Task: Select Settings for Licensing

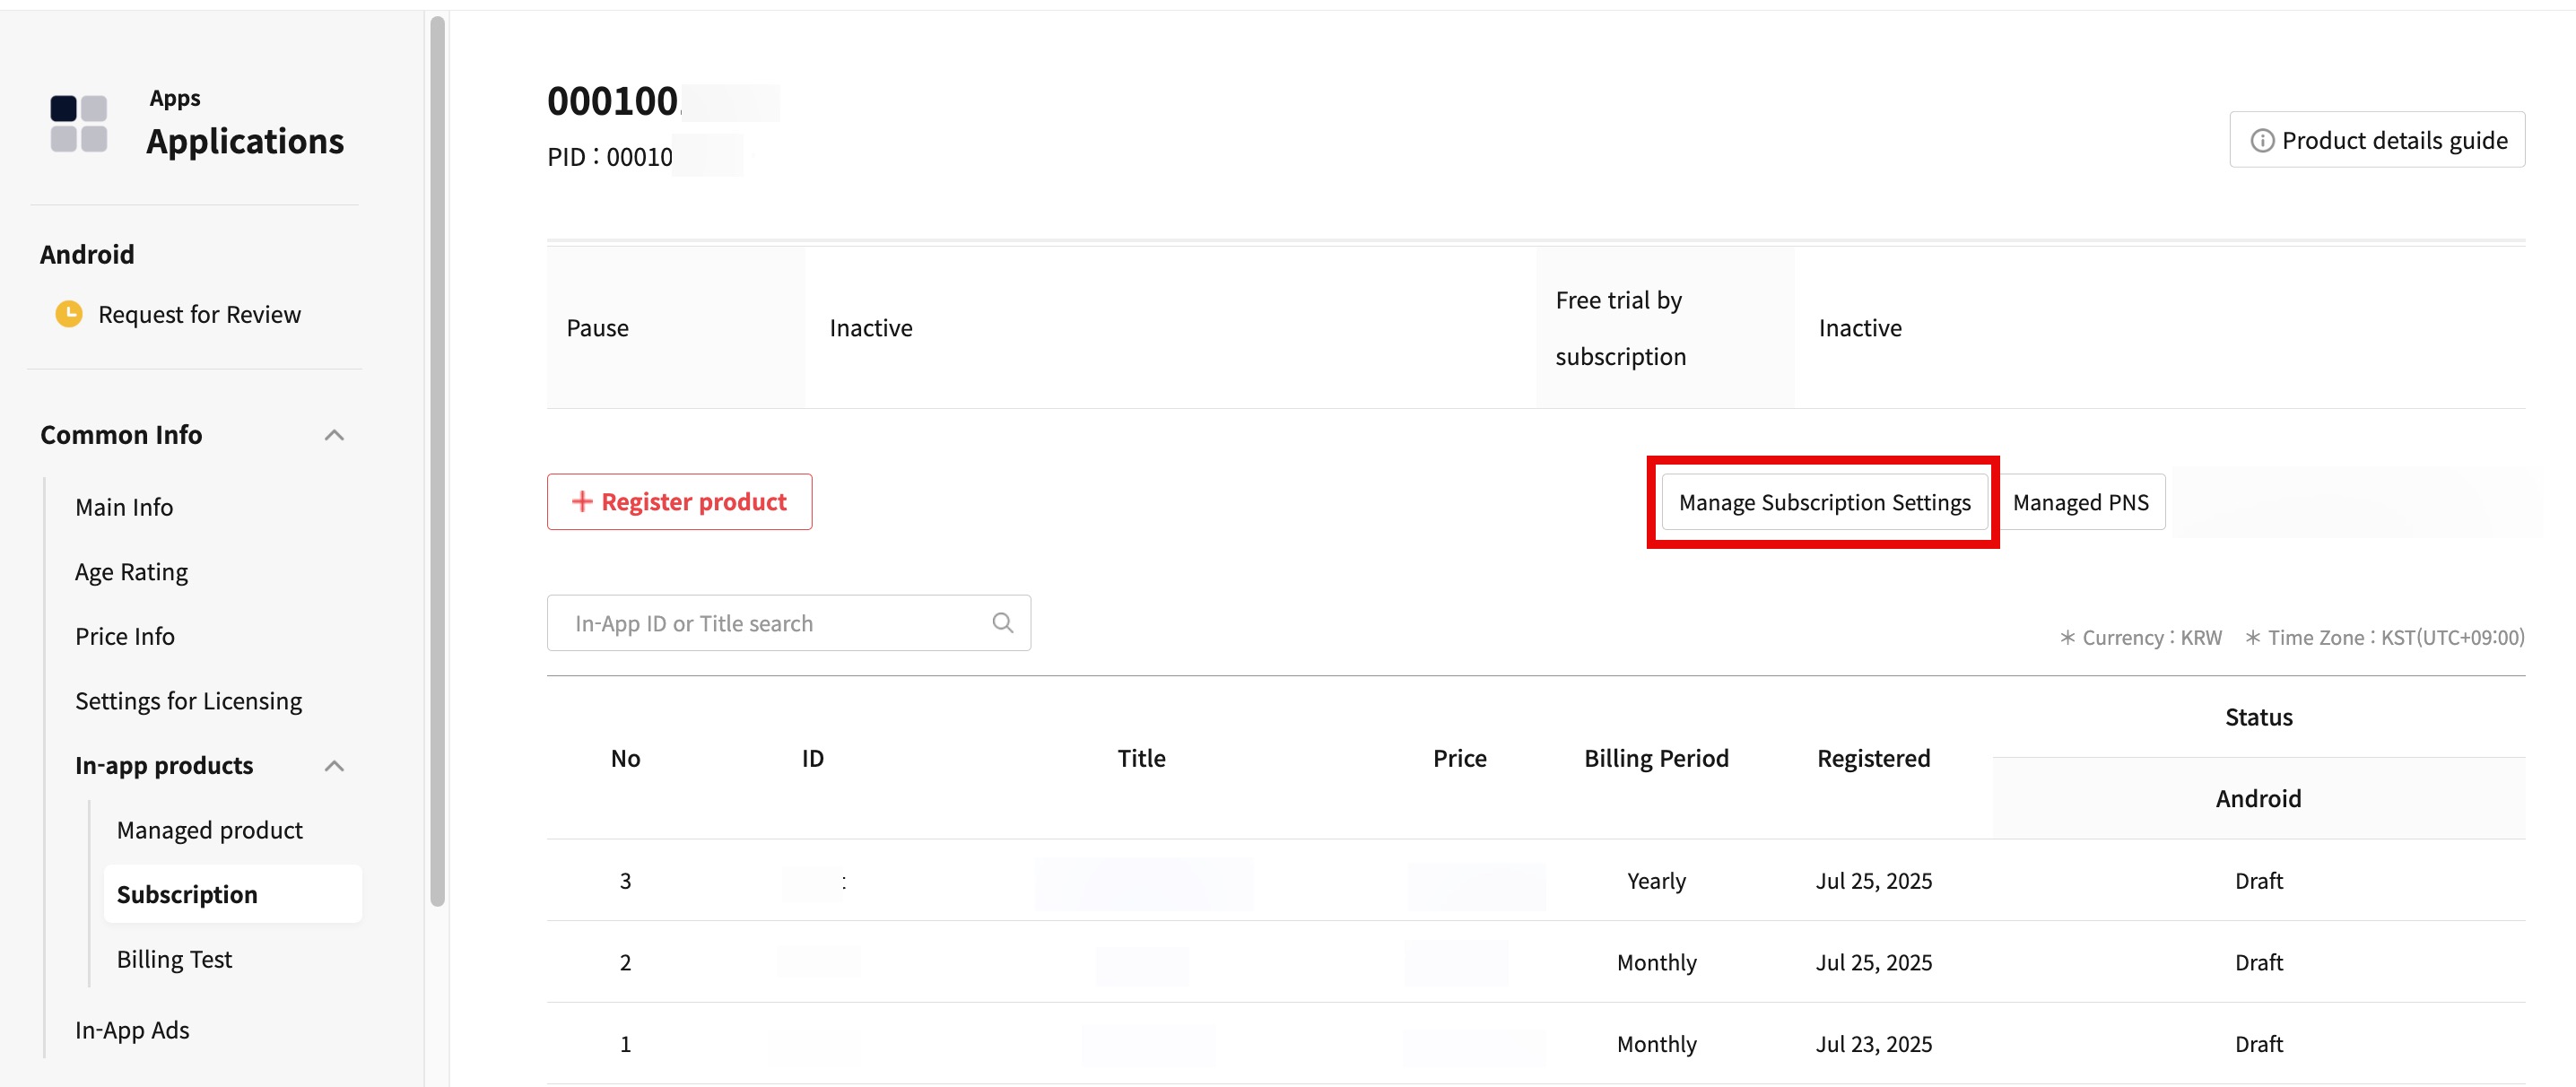Action: [x=188, y=701]
